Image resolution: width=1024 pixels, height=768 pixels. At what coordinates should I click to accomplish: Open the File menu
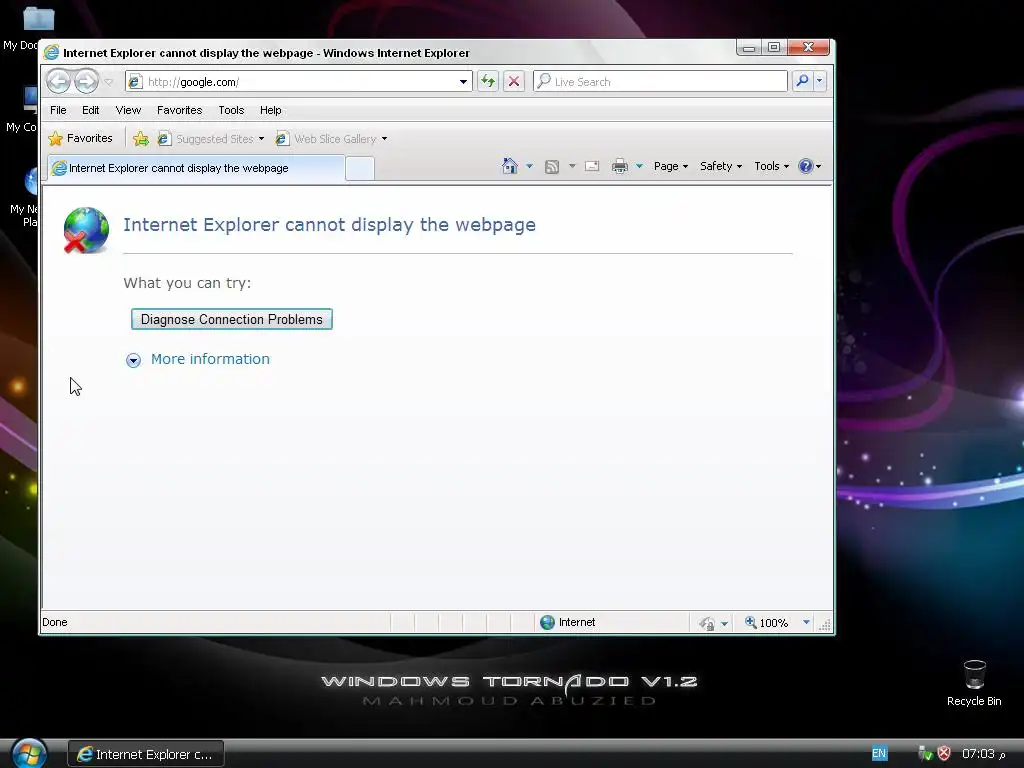tap(58, 110)
